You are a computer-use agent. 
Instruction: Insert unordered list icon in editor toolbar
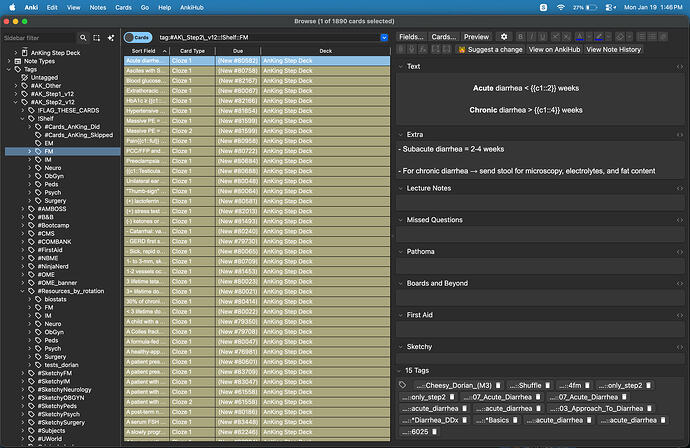tap(641, 37)
